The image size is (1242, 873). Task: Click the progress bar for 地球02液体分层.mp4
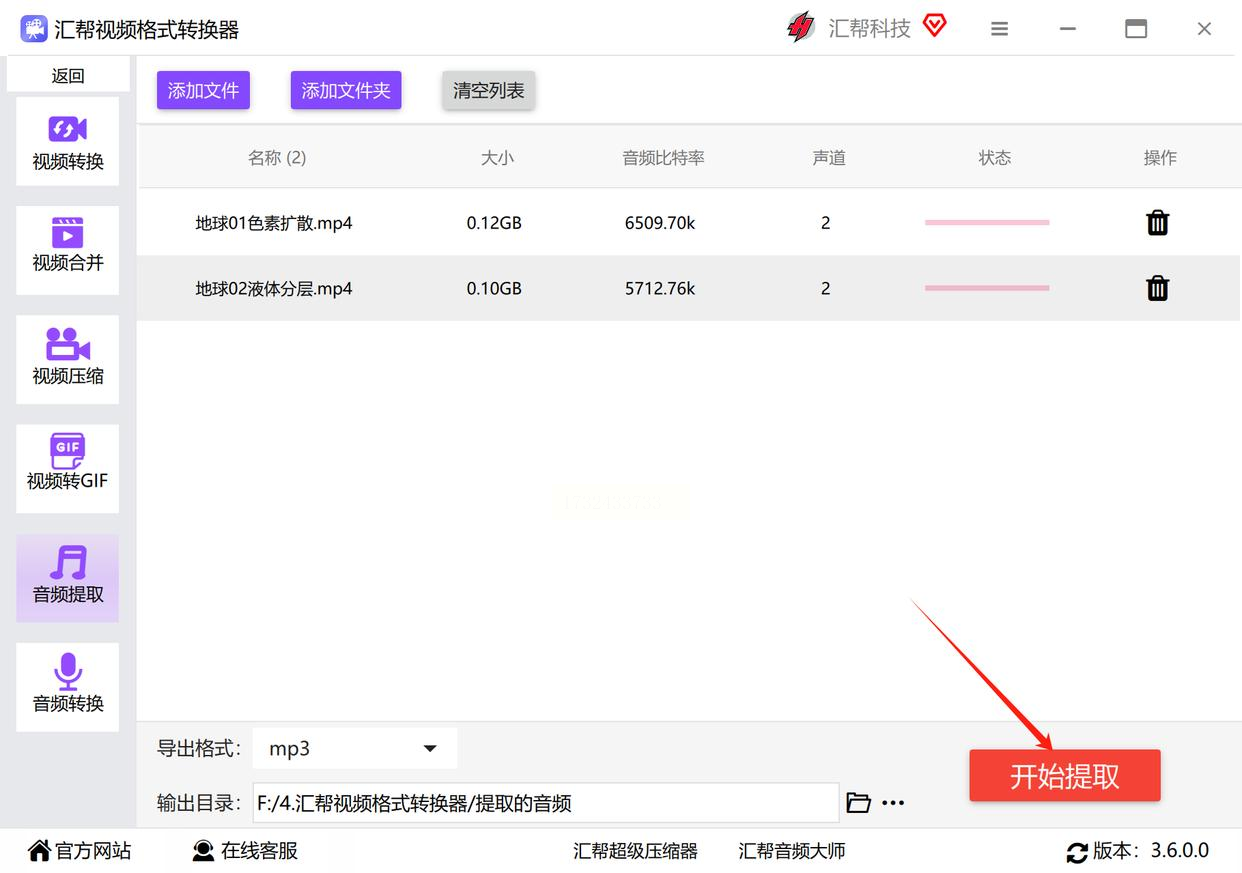tap(987, 288)
